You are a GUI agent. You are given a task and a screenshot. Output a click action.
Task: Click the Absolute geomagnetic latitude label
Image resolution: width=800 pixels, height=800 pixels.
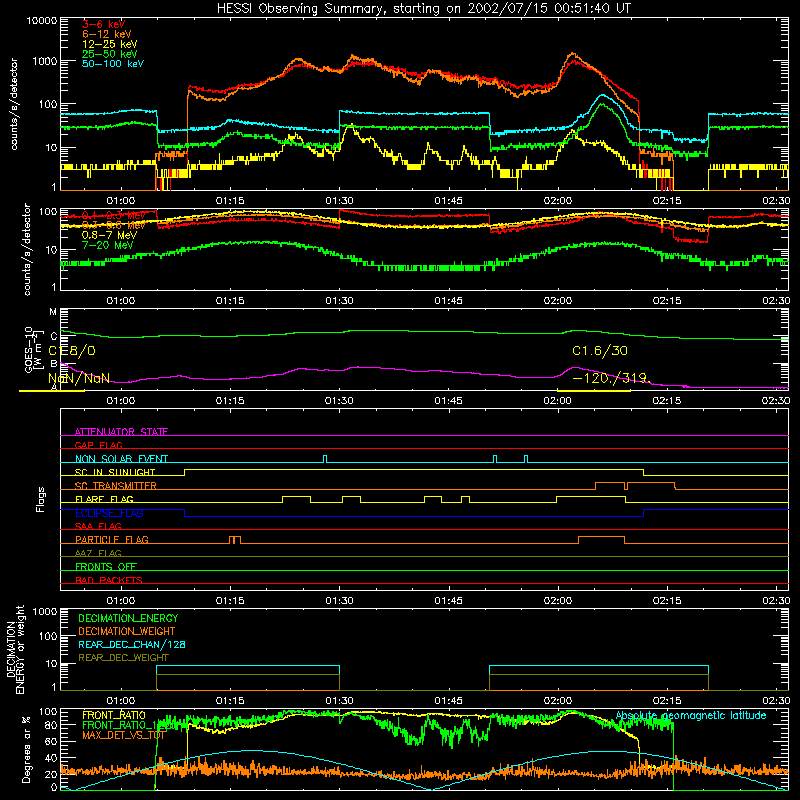coord(691,715)
